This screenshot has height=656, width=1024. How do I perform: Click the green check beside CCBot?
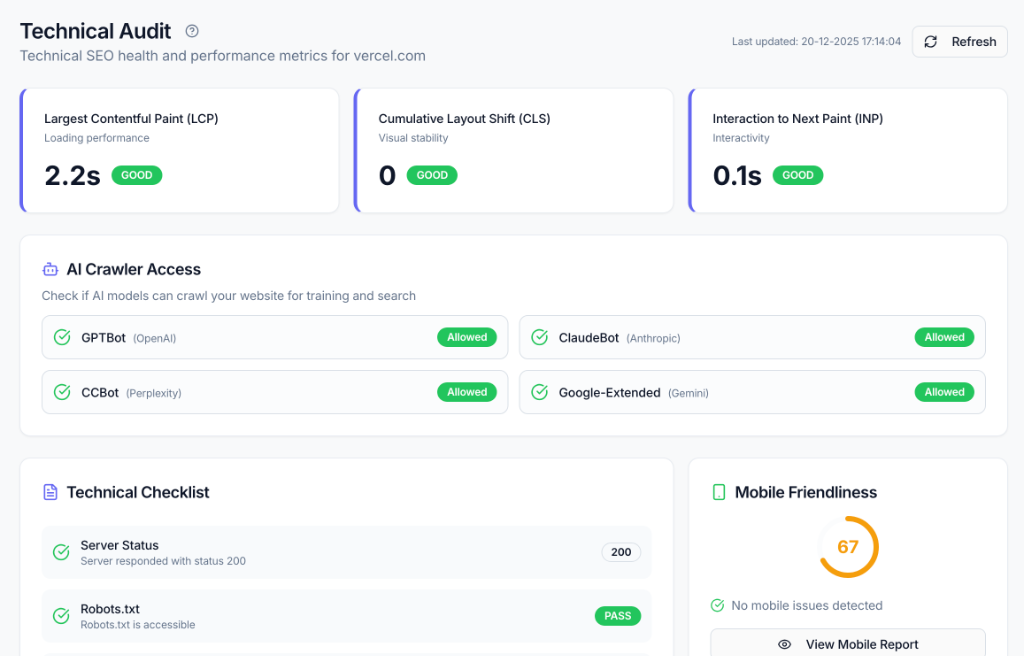[60, 392]
